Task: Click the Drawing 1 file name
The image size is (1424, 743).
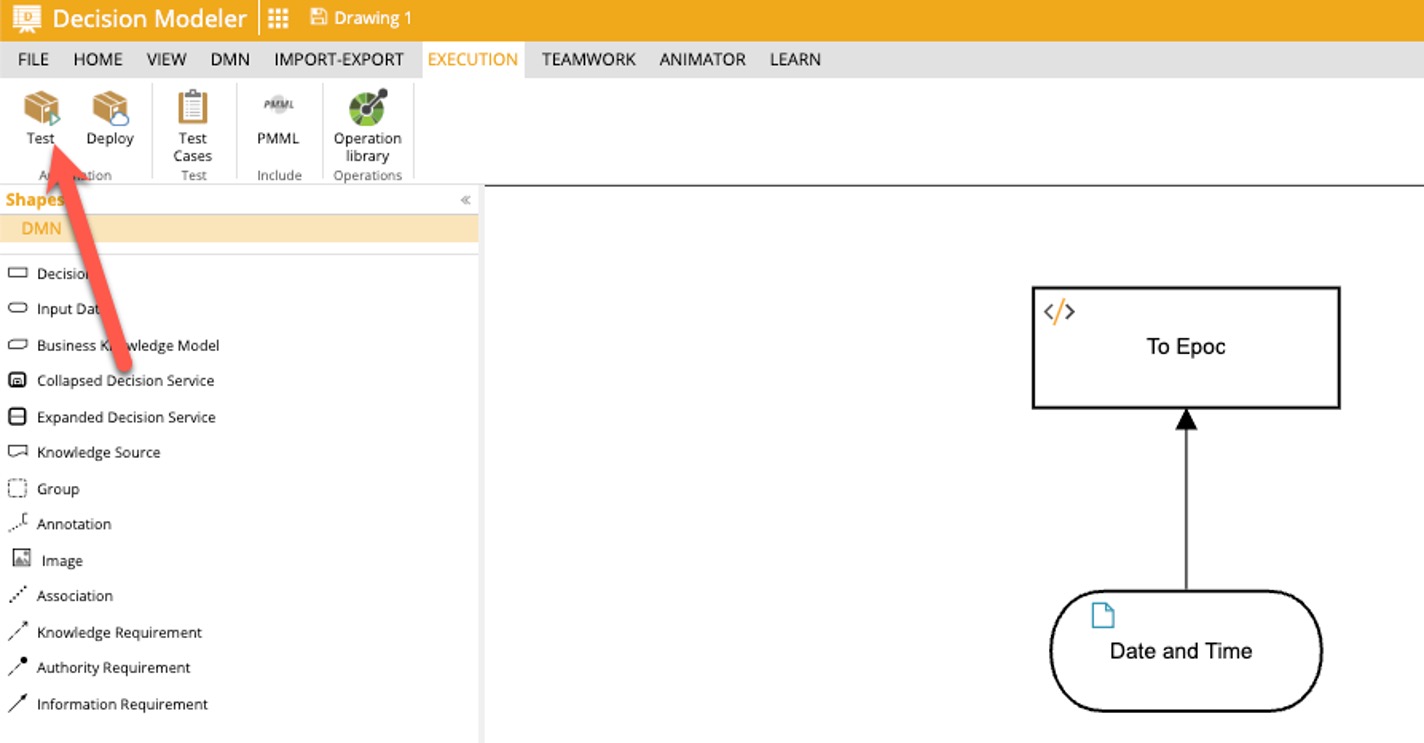Action: point(372,18)
